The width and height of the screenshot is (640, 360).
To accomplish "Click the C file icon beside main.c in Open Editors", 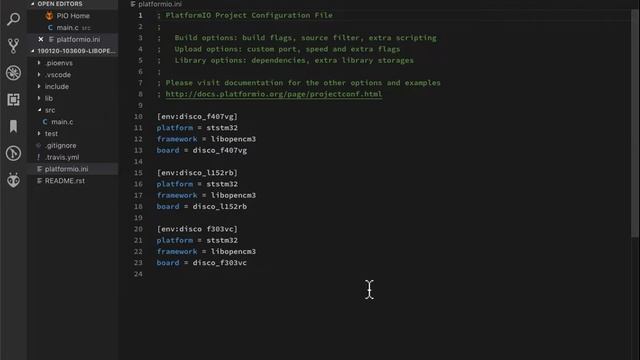I will pos(50,27).
